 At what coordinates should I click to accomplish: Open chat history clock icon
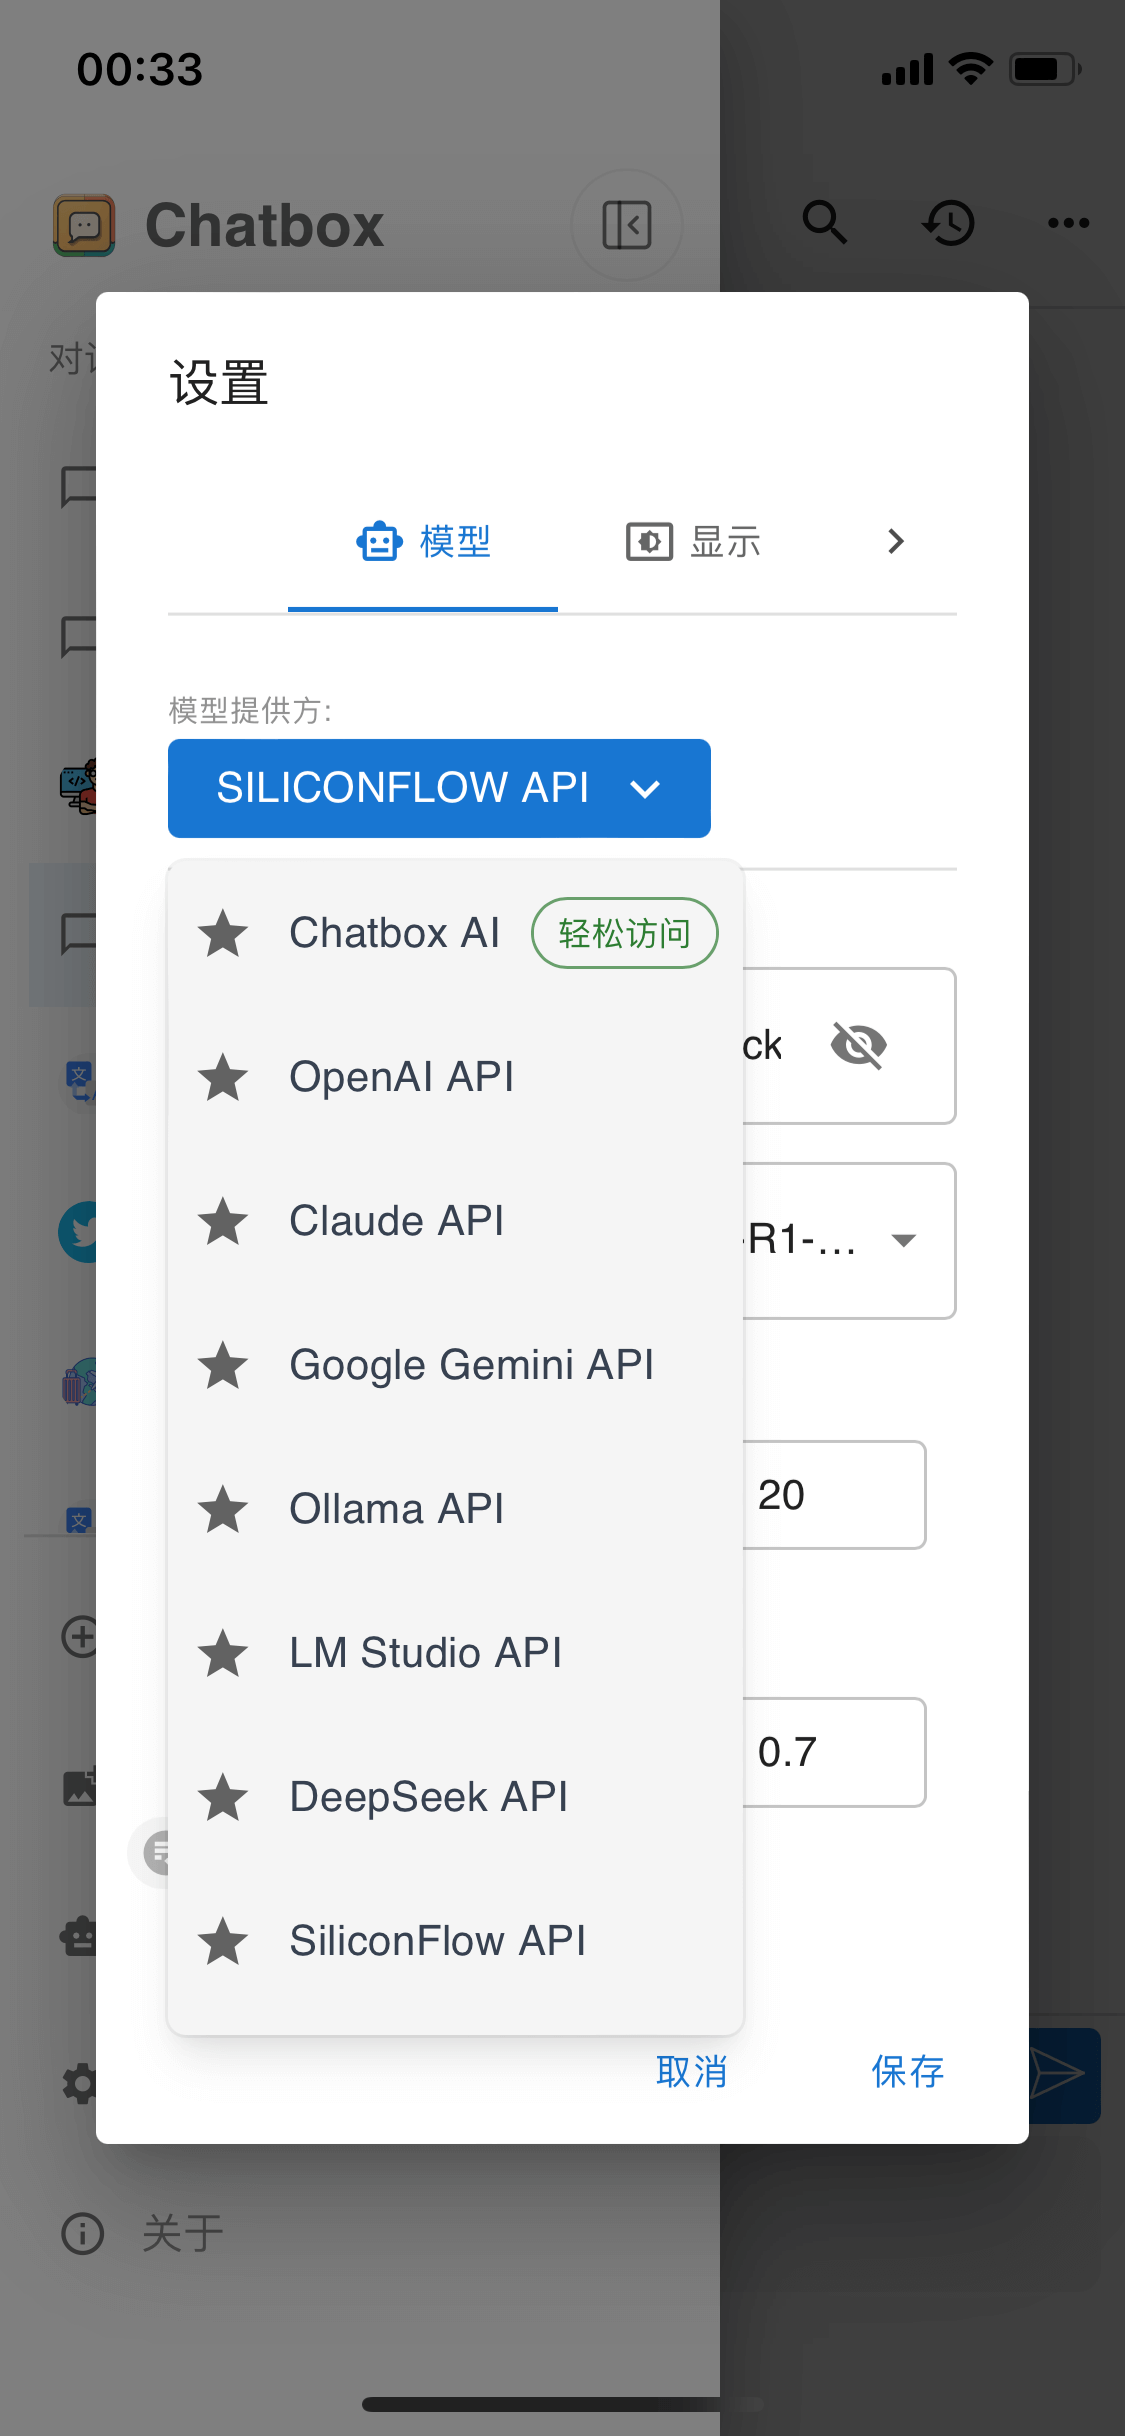pos(948,222)
